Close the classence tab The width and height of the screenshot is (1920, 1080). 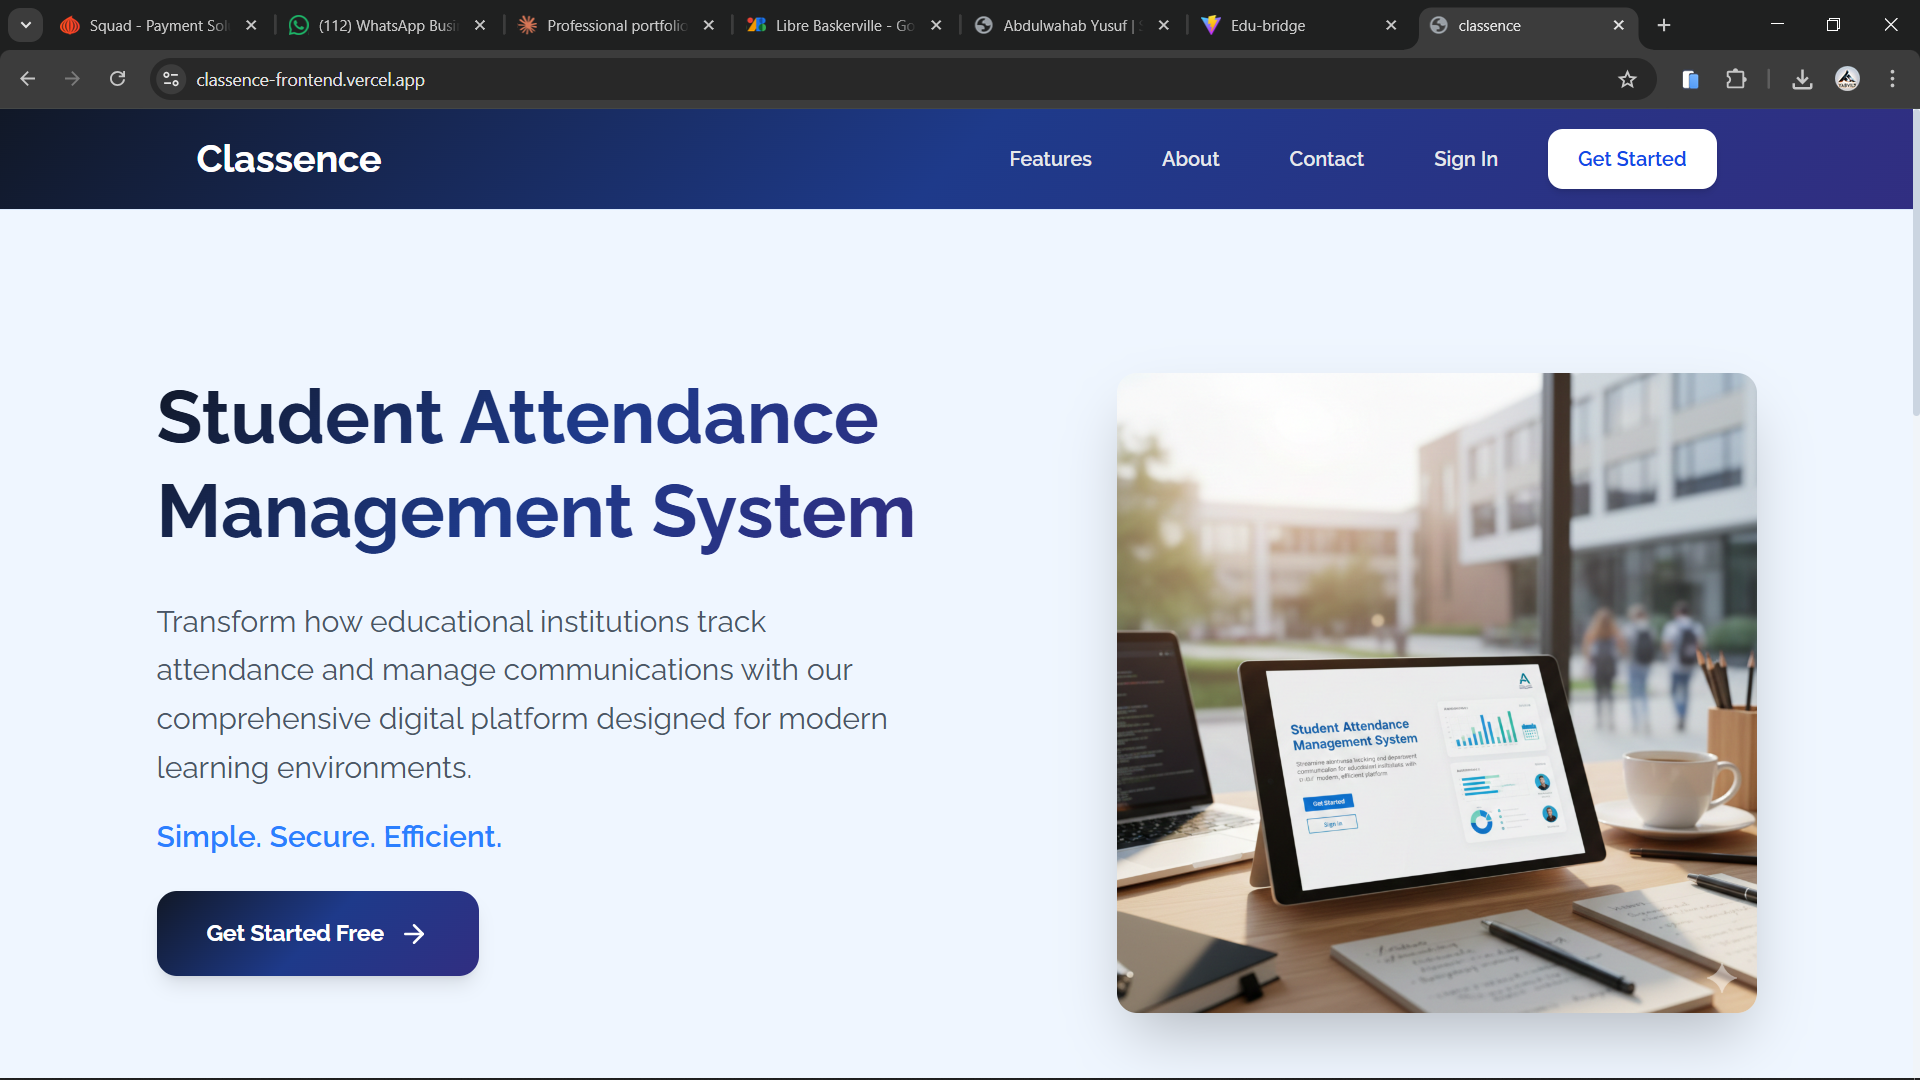[x=1618, y=25]
